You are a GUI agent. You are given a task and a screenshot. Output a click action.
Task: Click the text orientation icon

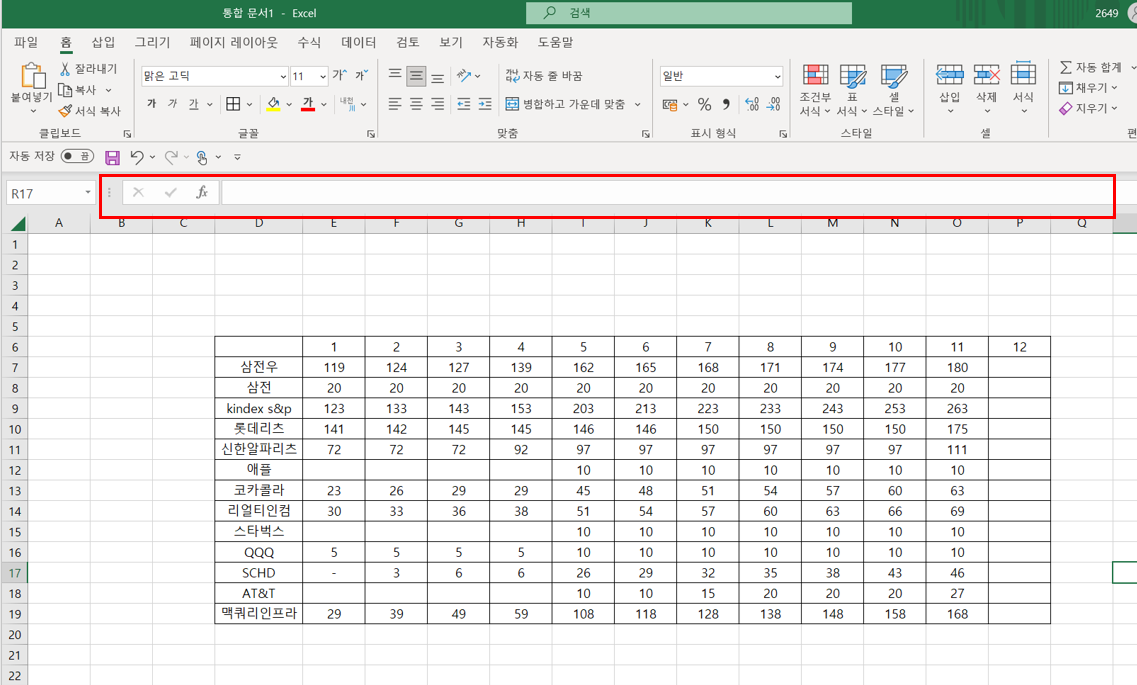(x=464, y=75)
